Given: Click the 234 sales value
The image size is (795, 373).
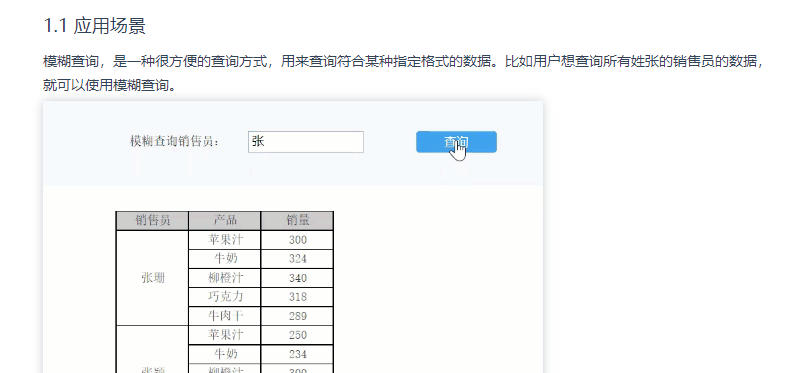Looking at the screenshot, I should tap(297, 354).
